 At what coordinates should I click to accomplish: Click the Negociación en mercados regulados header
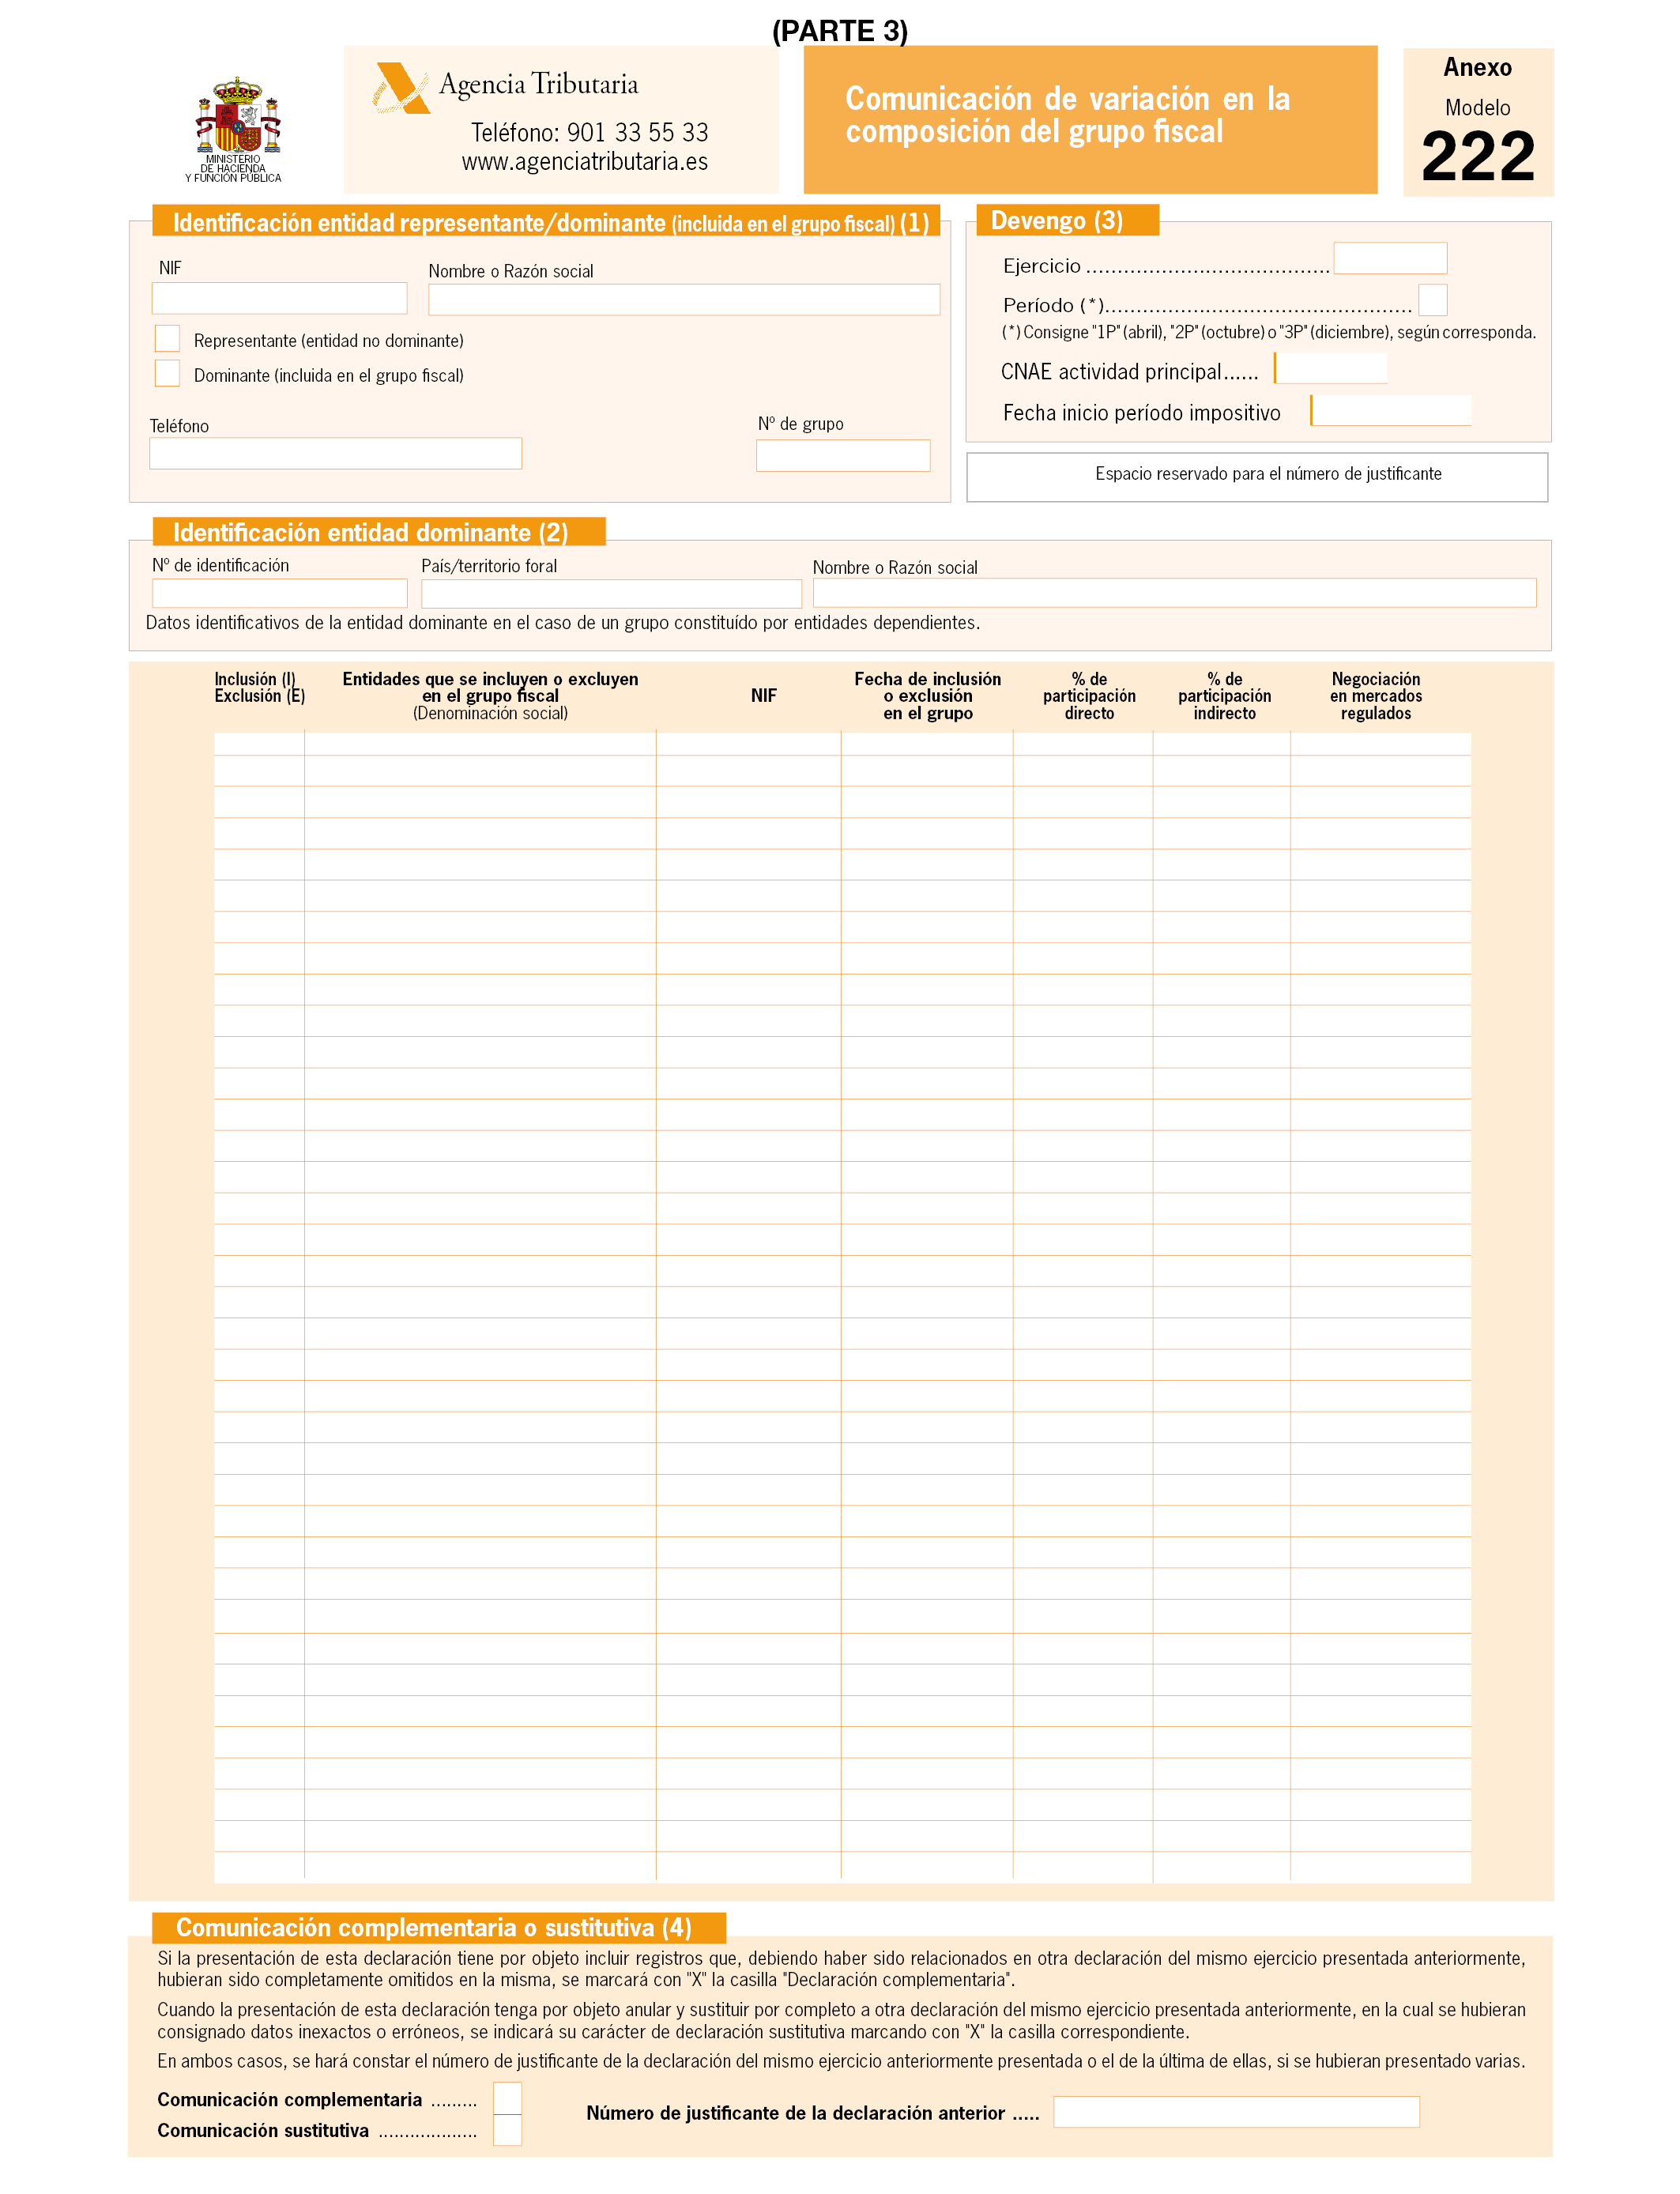coord(1375,696)
